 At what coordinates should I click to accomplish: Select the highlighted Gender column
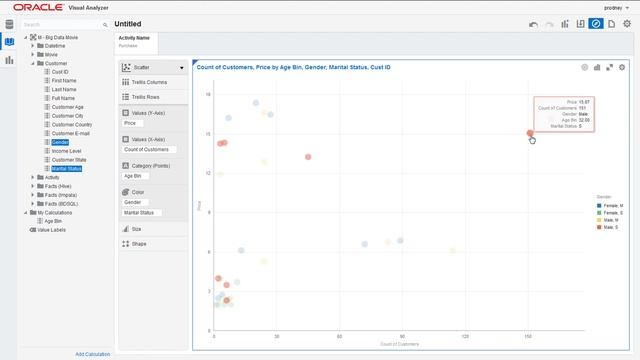click(x=60, y=142)
